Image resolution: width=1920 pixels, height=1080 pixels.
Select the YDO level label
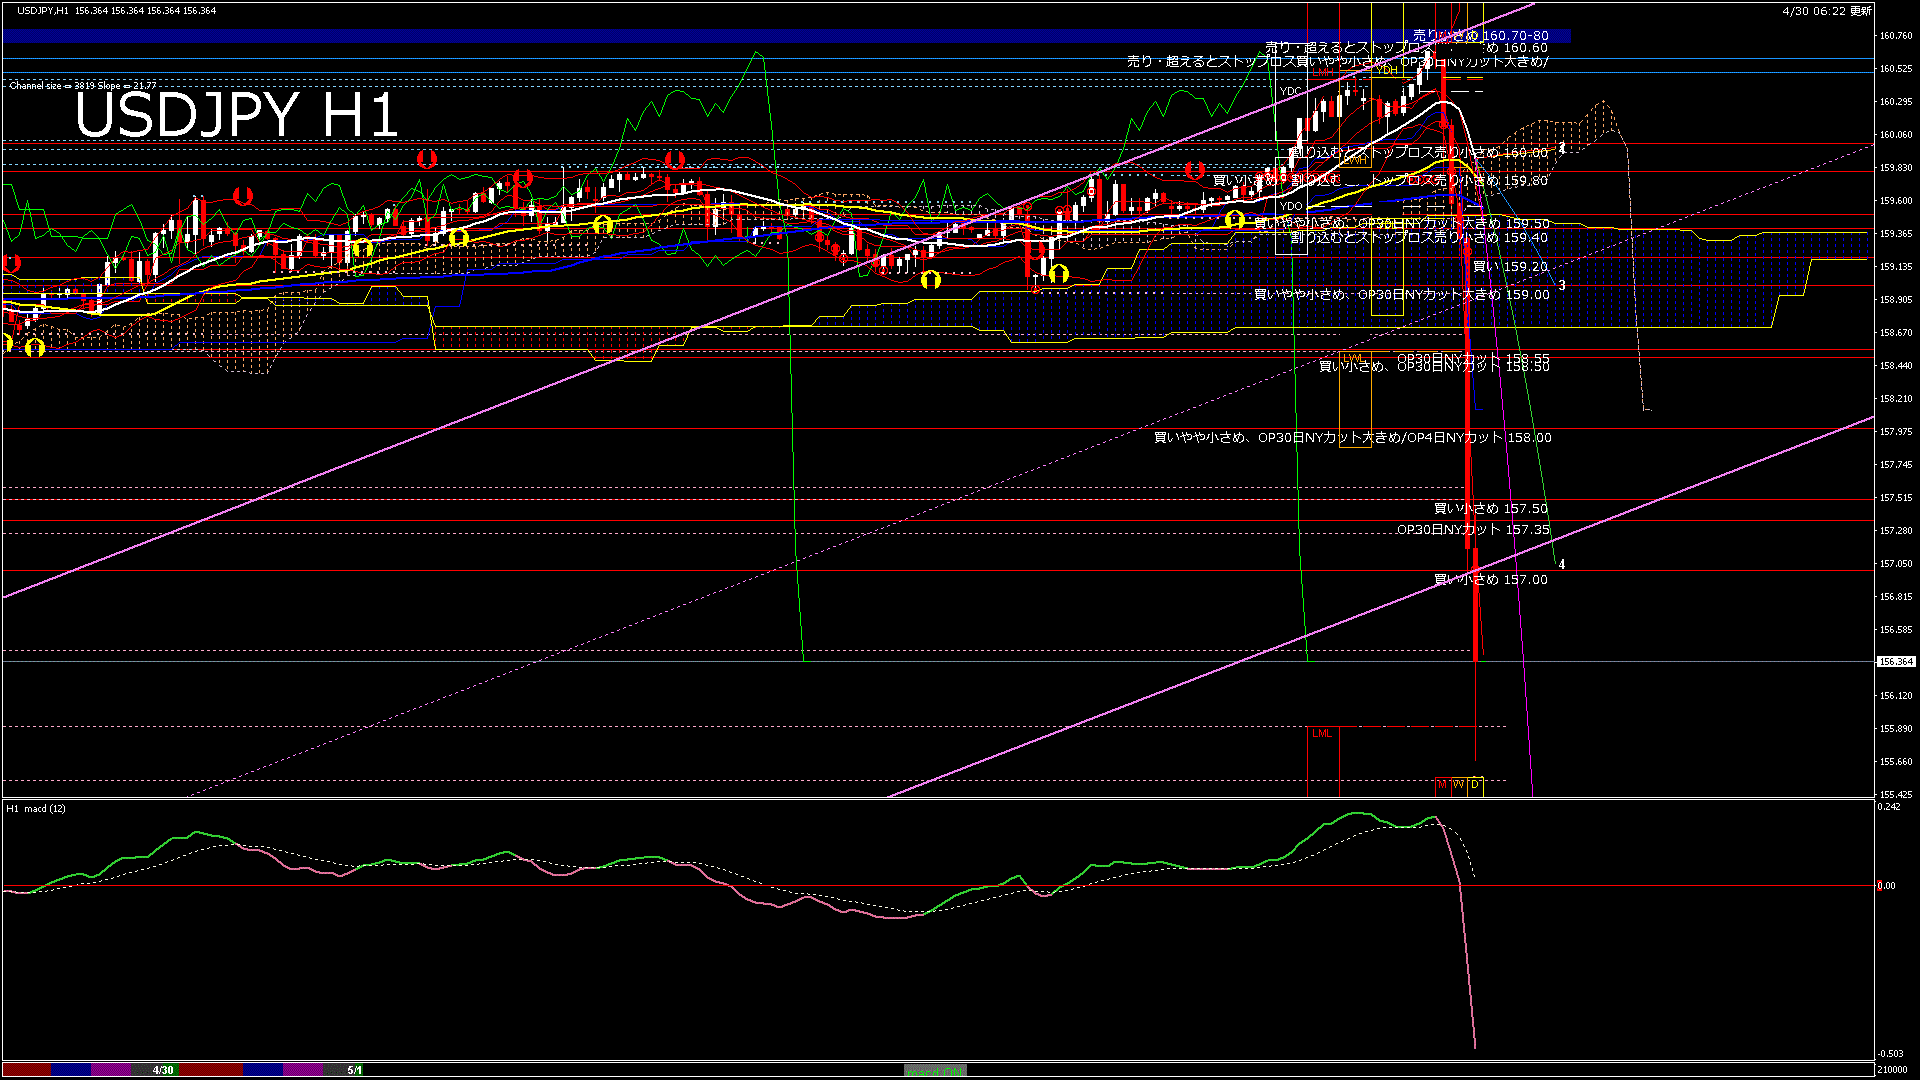click(1291, 207)
